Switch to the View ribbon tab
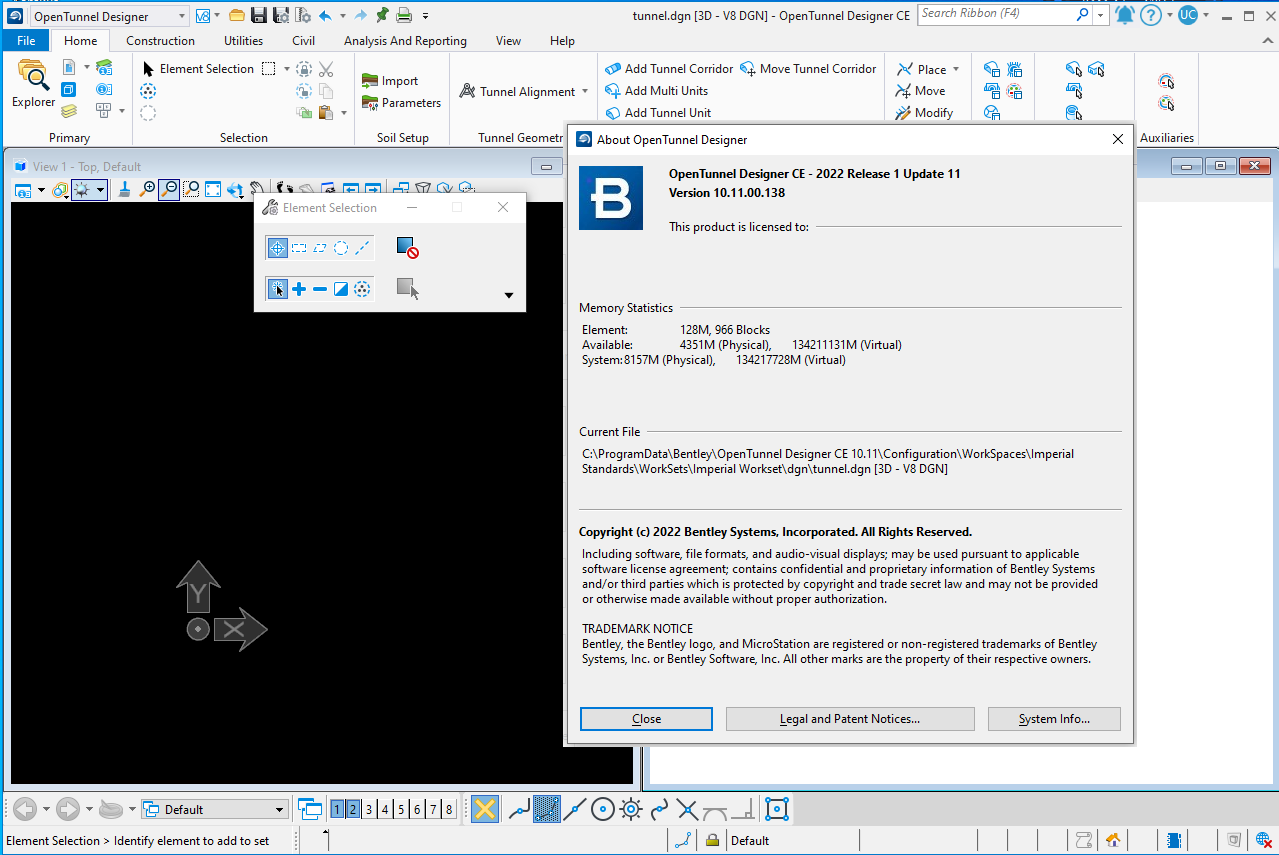This screenshot has height=855, width=1279. click(x=508, y=41)
